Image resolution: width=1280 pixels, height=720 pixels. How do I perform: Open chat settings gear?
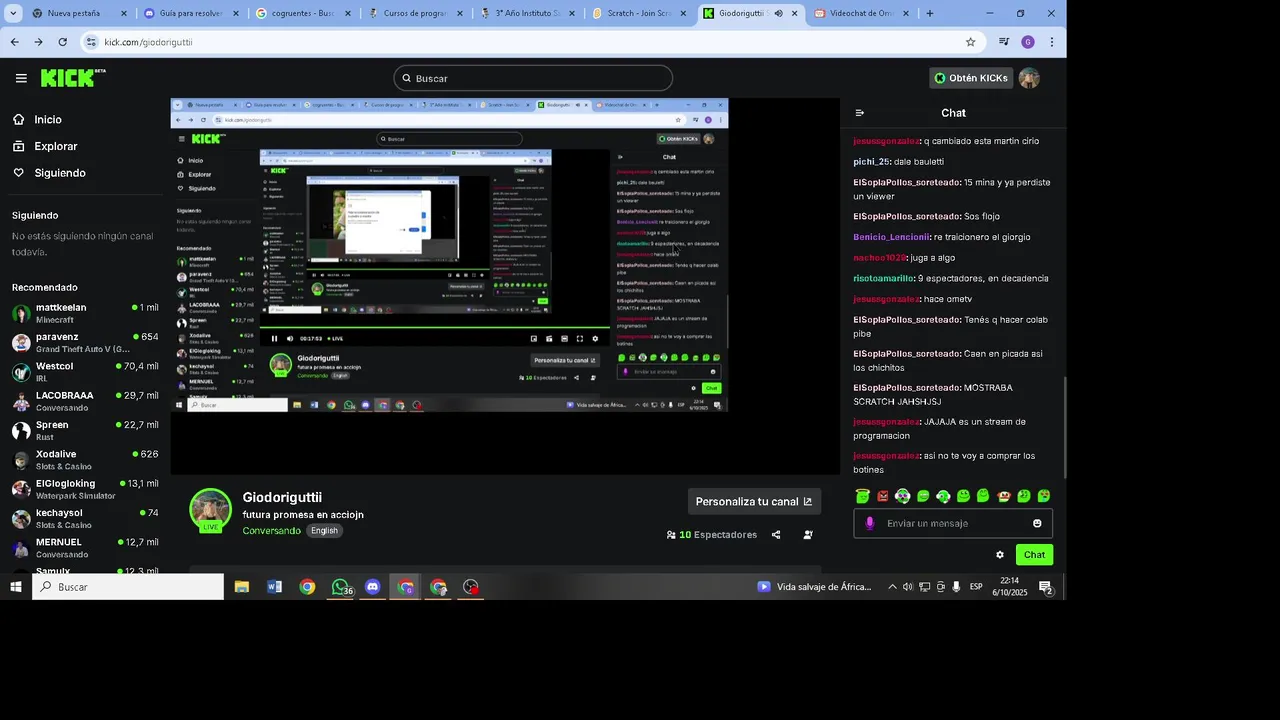(999, 555)
